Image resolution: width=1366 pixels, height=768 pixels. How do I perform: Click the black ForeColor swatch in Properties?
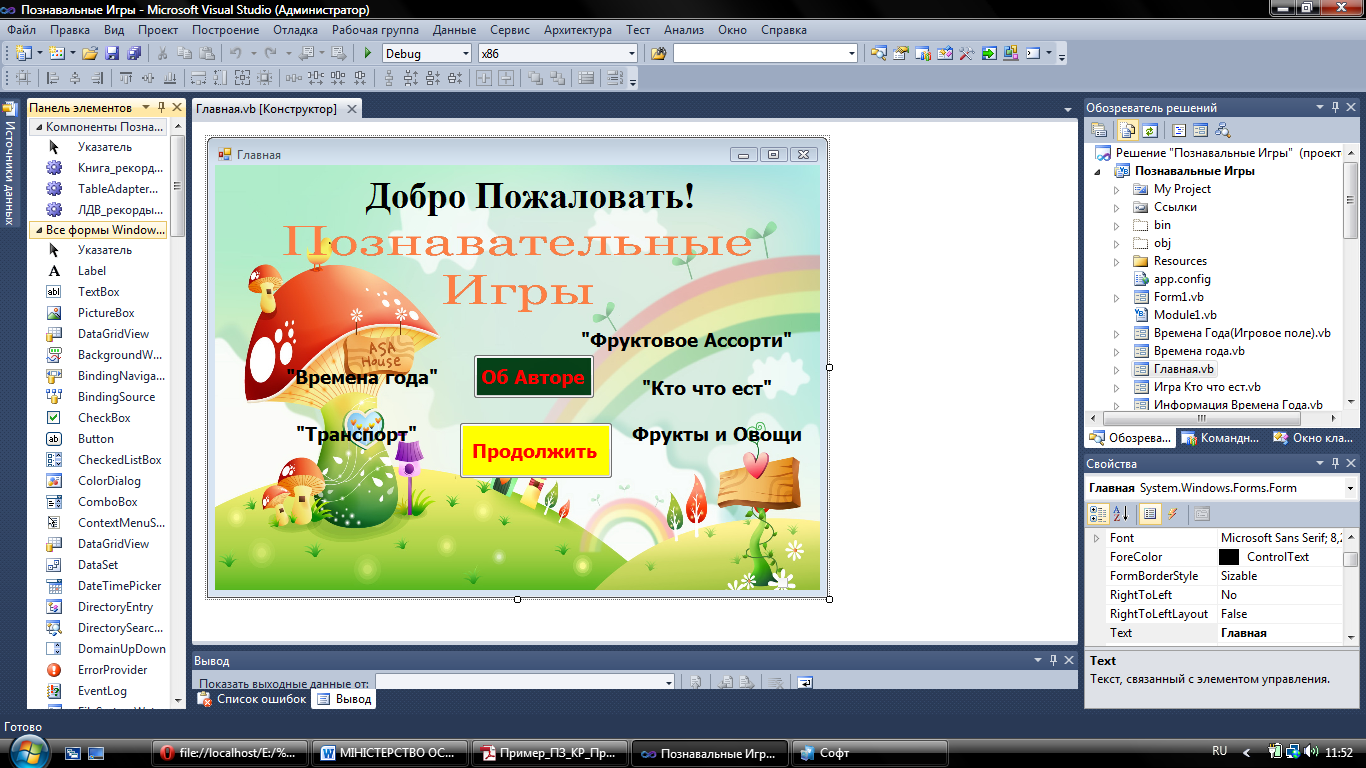pyautogui.click(x=1228, y=557)
